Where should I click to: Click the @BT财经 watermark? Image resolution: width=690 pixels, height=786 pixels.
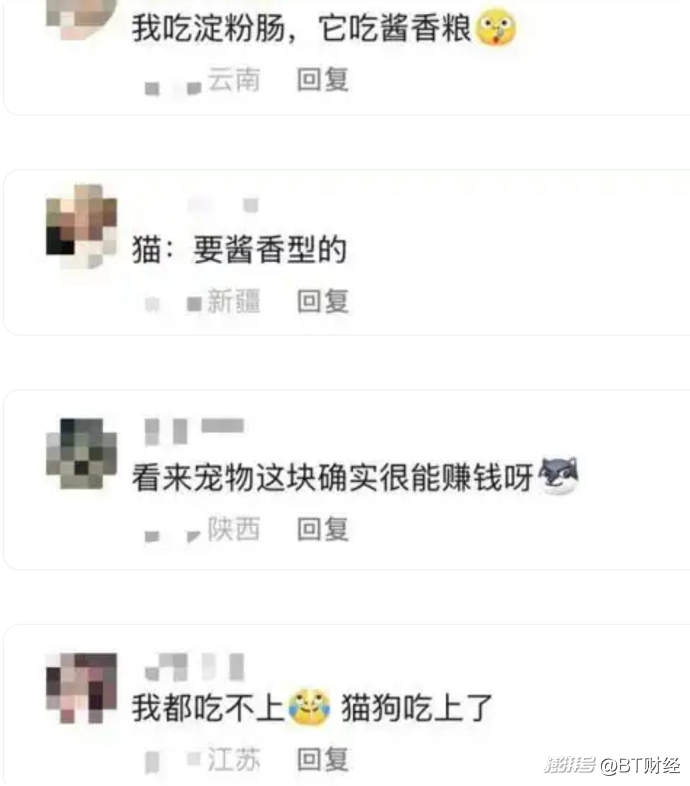640,766
